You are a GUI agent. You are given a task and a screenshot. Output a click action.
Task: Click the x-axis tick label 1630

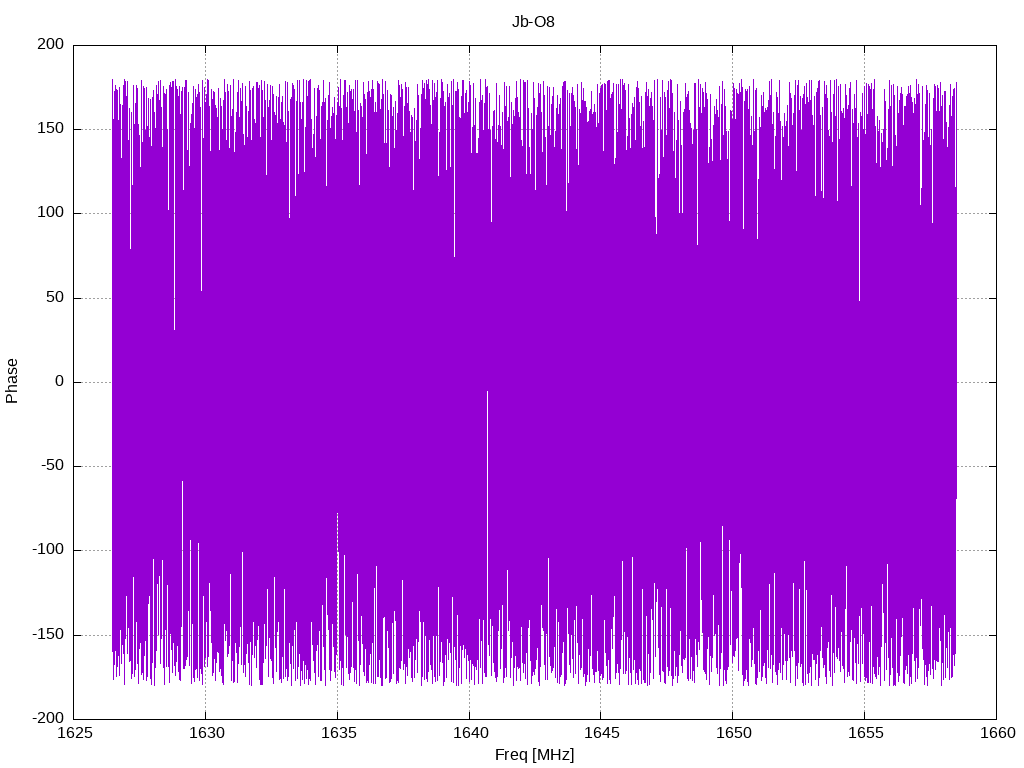tap(206, 733)
